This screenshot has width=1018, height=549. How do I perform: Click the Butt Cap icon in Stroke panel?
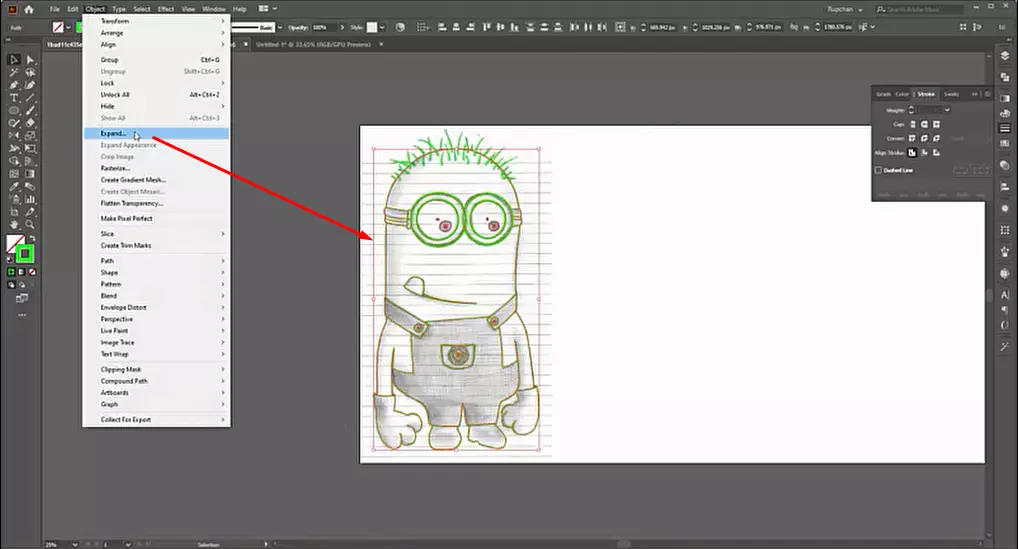click(x=912, y=124)
